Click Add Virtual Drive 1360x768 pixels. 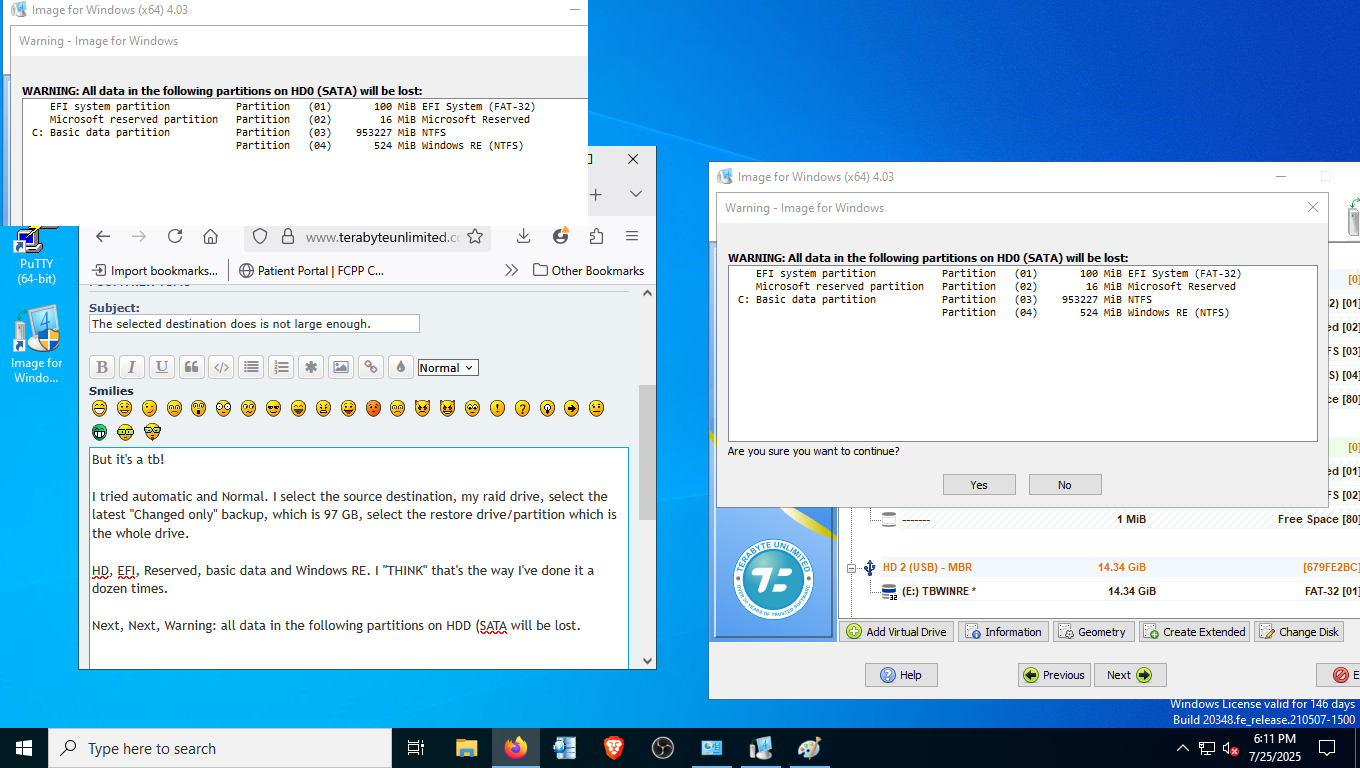click(896, 632)
